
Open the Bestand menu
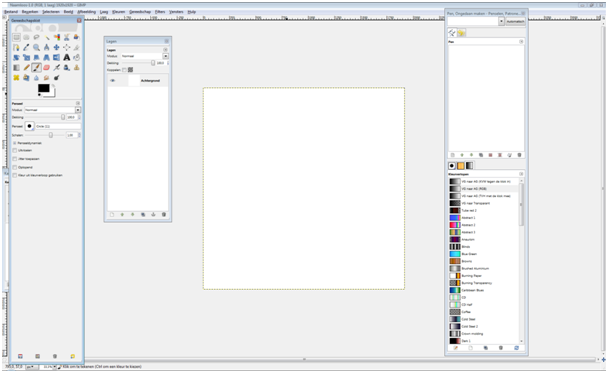[x=11, y=12]
